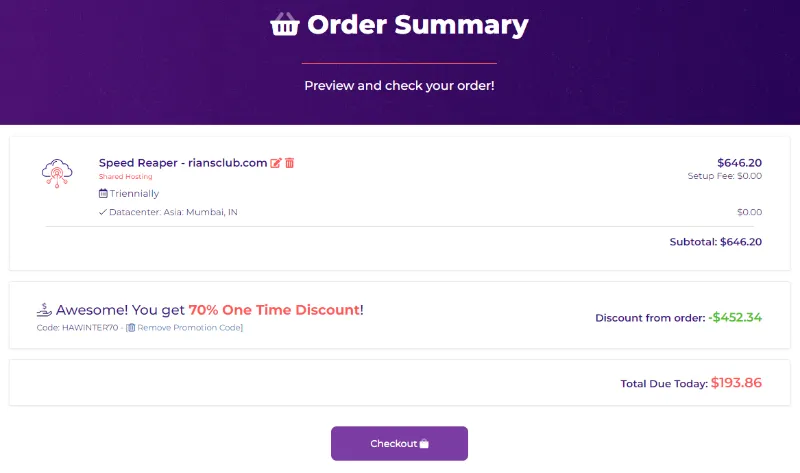The width and height of the screenshot is (800, 473).
Task: Click the discount amount -$452.34
Action: click(735, 317)
